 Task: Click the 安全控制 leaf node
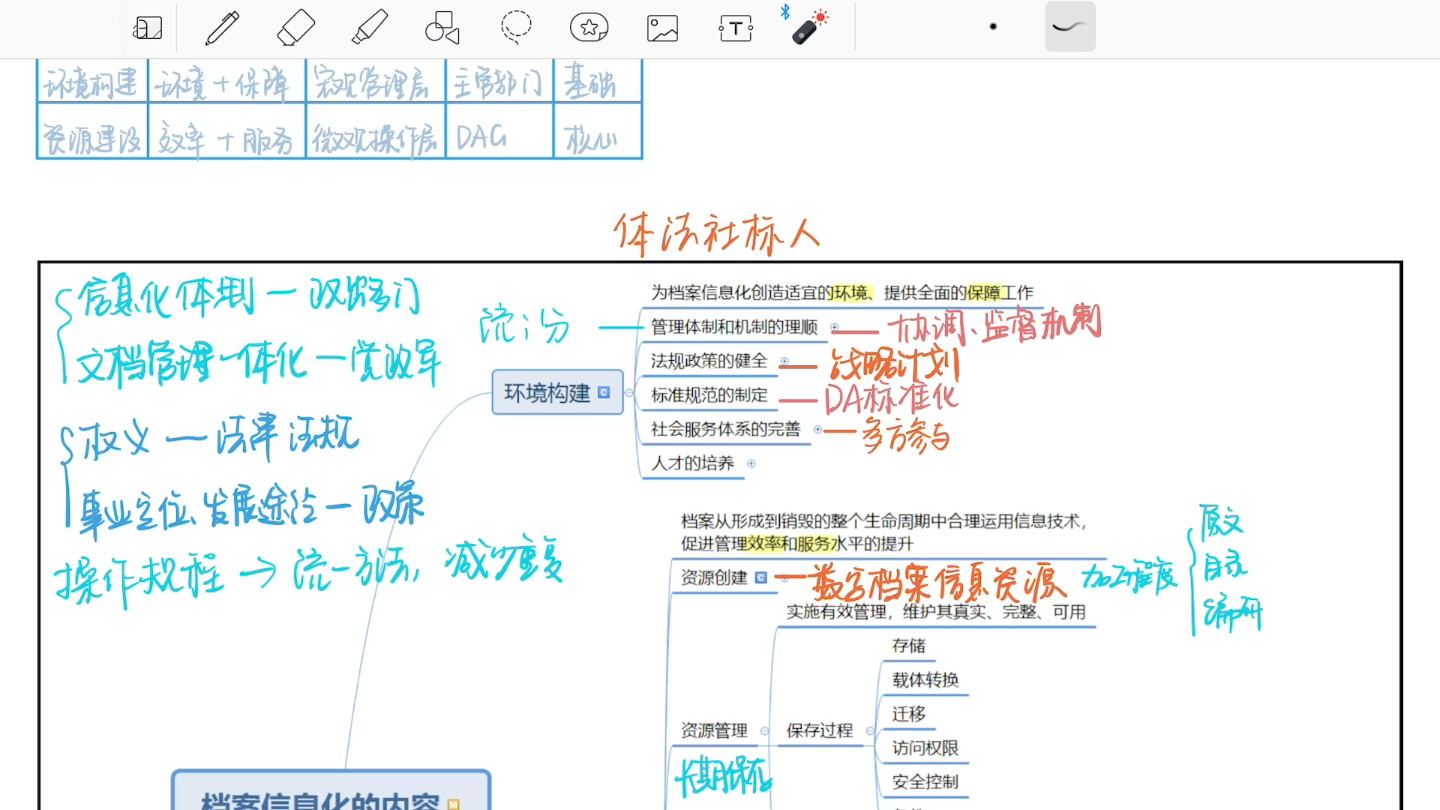(x=926, y=782)
